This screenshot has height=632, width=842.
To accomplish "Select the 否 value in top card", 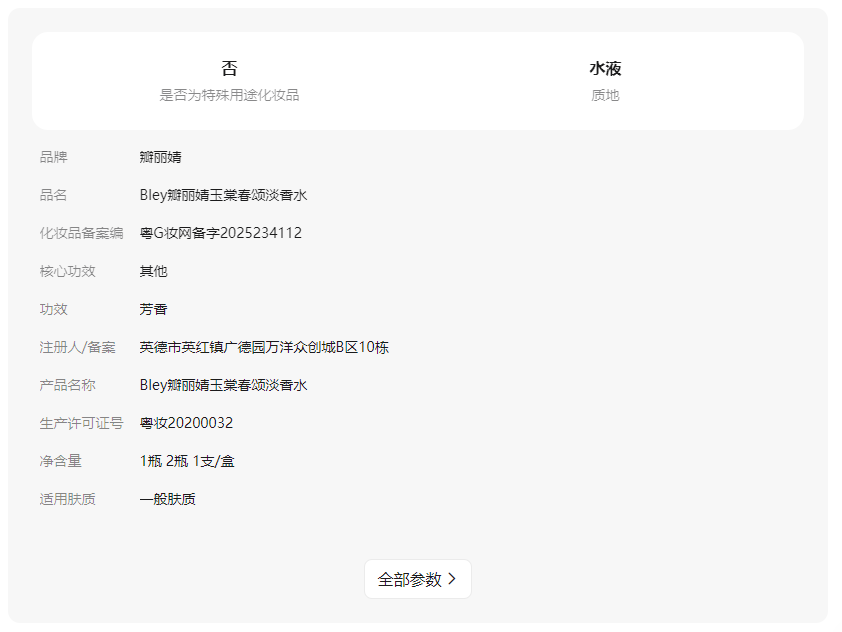I will pyautogui.click(x=229, y=69).
